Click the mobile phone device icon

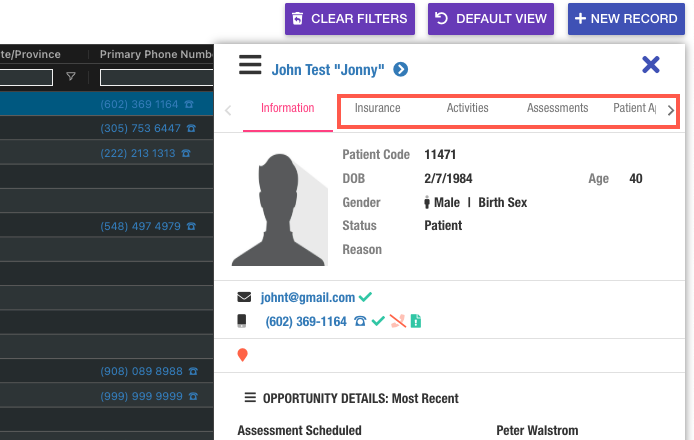click(242, 321)
